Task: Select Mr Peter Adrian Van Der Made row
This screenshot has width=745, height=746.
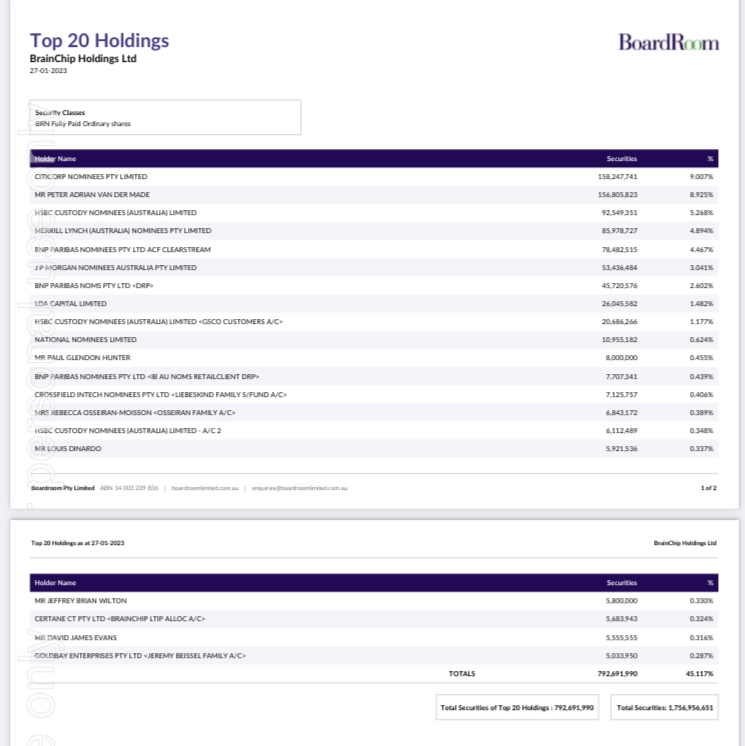Action: coord(92,195)
